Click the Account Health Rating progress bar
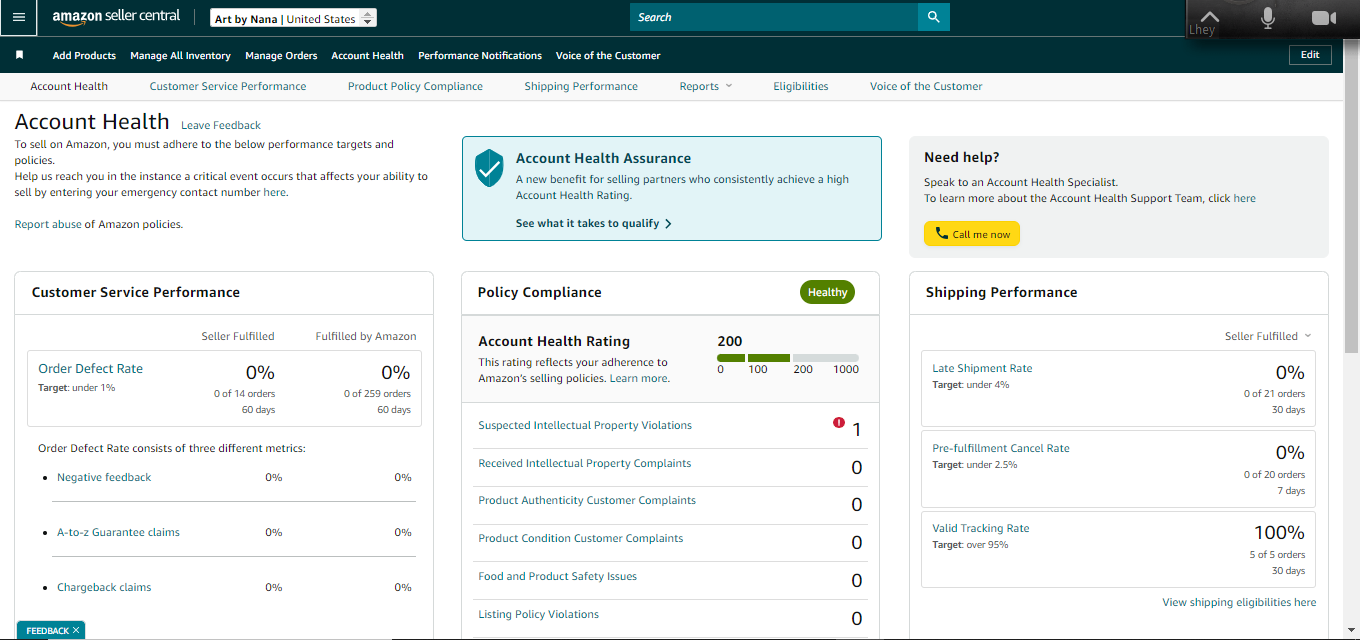This screenshot has width=1360, height=640. [x=788, y=357]
